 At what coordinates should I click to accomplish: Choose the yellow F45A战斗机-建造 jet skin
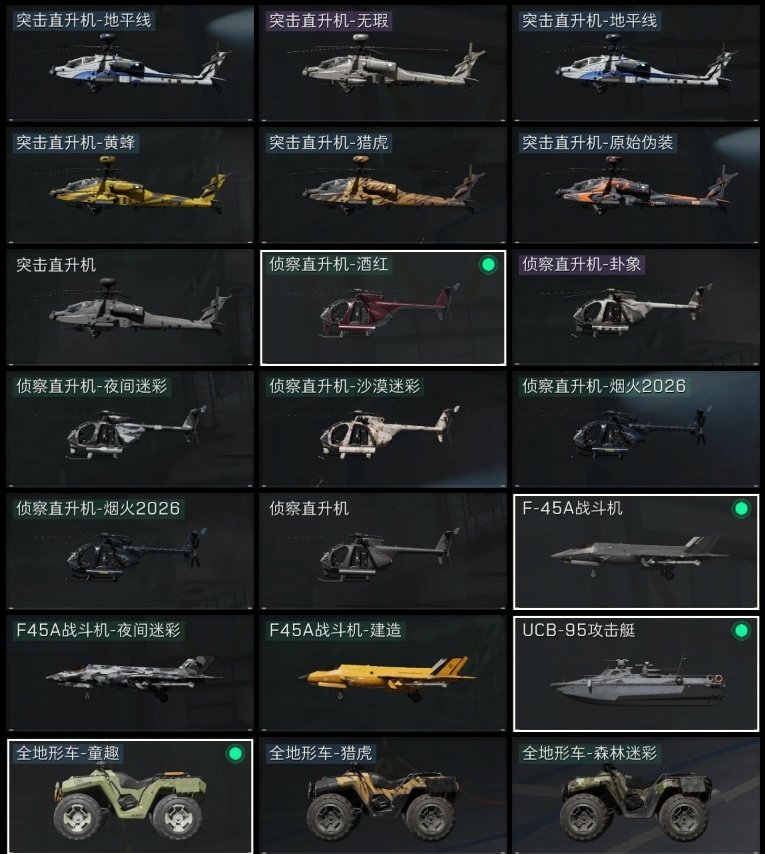383,673
